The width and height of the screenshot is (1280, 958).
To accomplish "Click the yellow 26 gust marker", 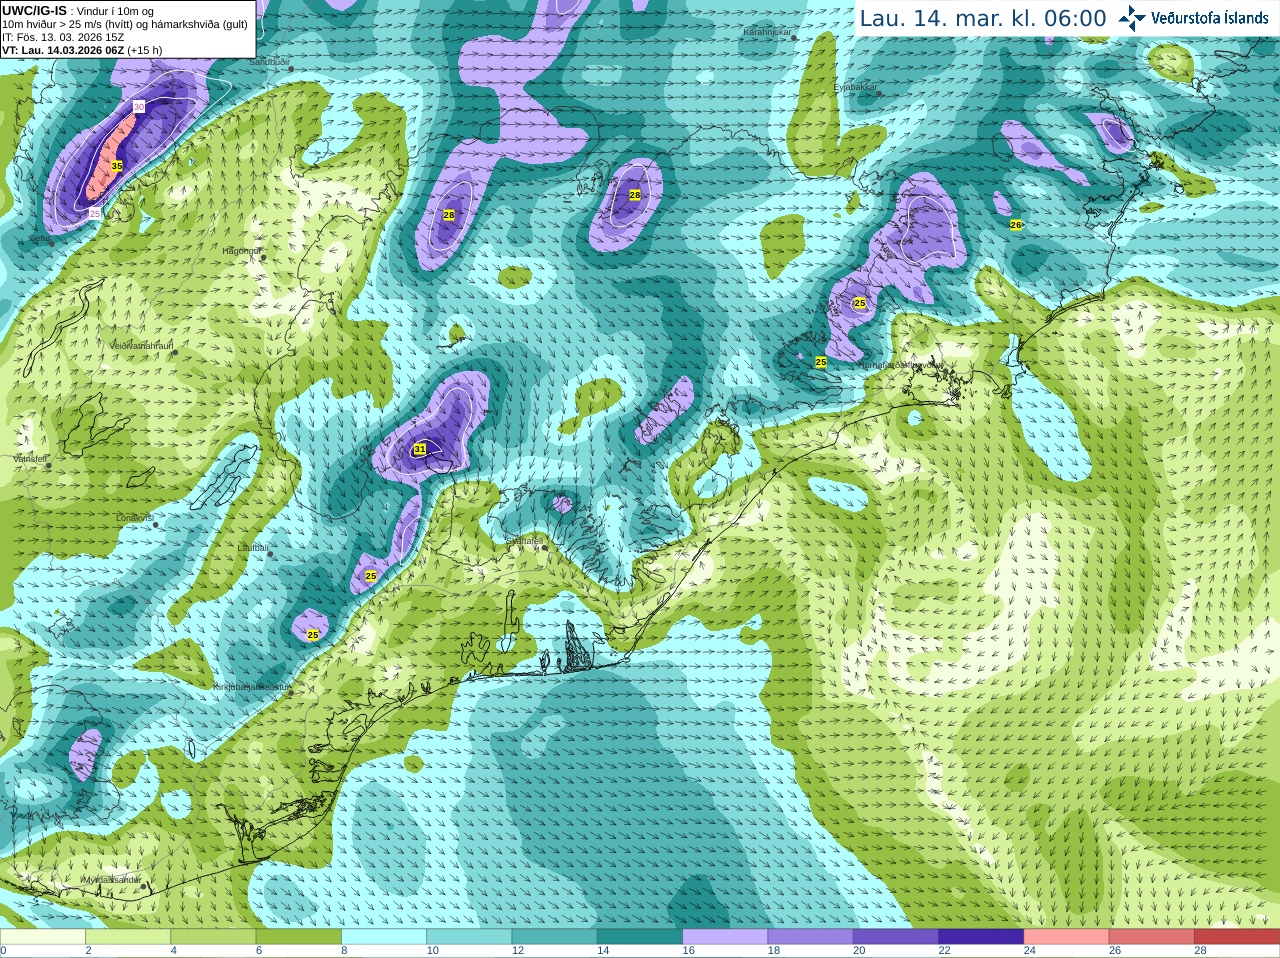I will click(x=1016, y=225).
